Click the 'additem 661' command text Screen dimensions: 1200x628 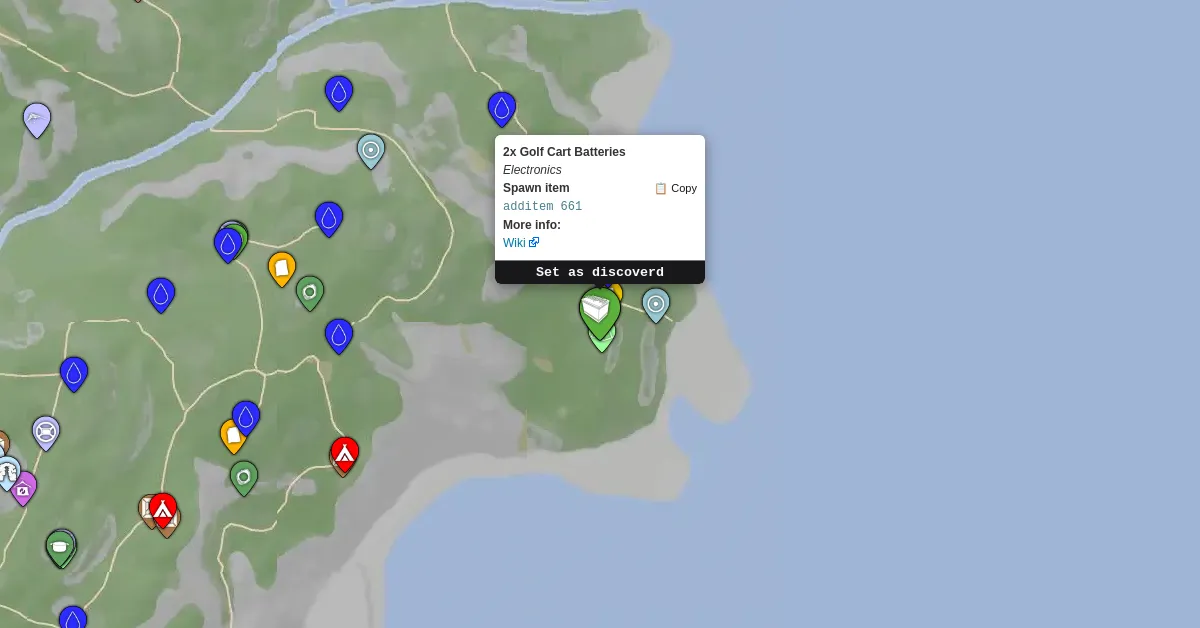tap(542, 207)
